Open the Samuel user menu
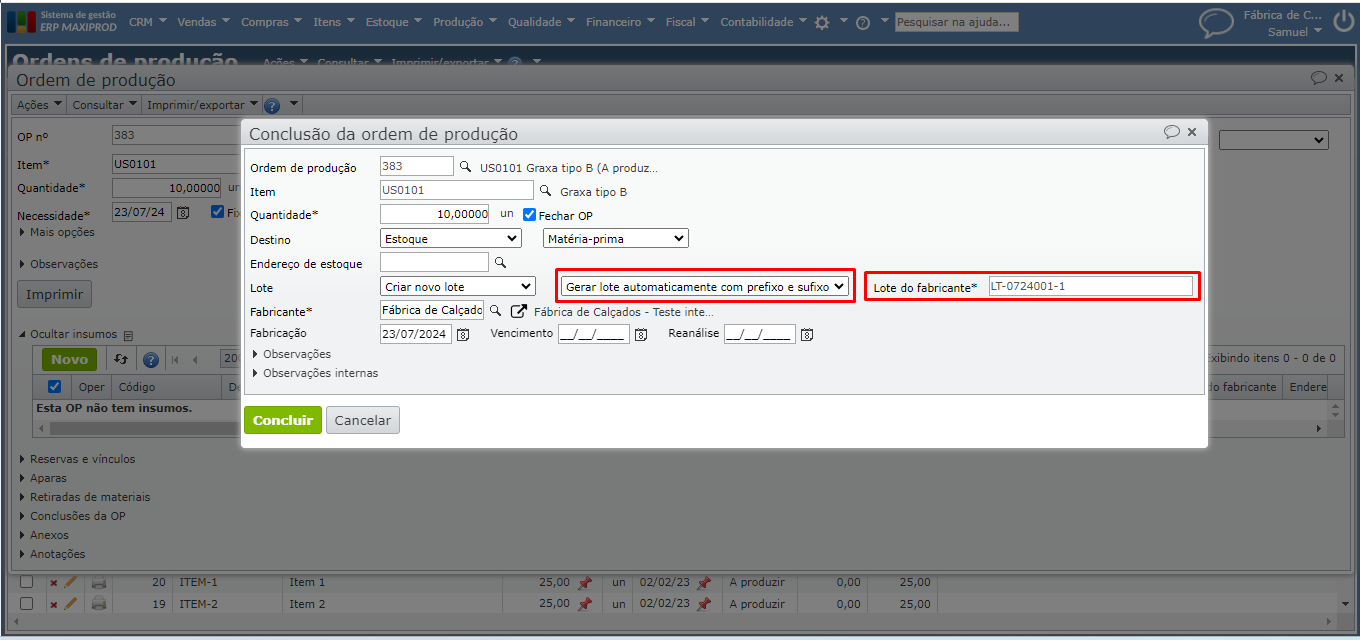Screen dimensions: 1360x640 point(1295,32)
